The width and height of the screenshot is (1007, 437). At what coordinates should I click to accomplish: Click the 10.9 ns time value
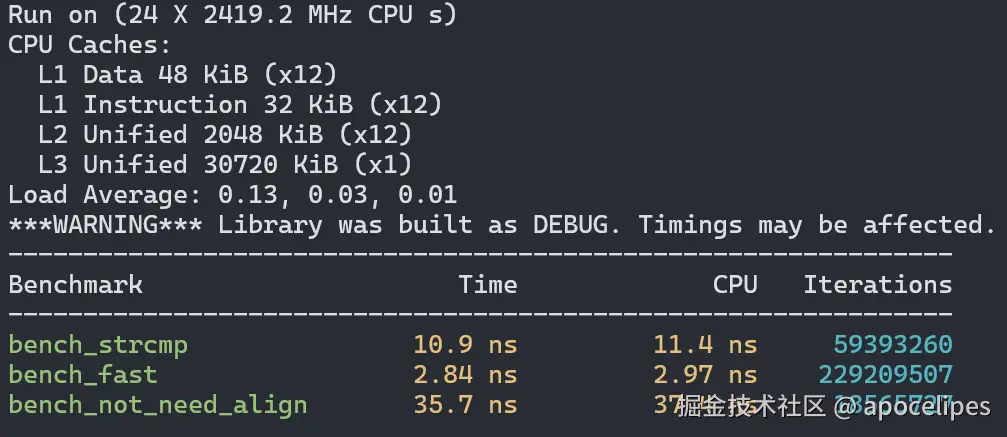pos(466,345)
